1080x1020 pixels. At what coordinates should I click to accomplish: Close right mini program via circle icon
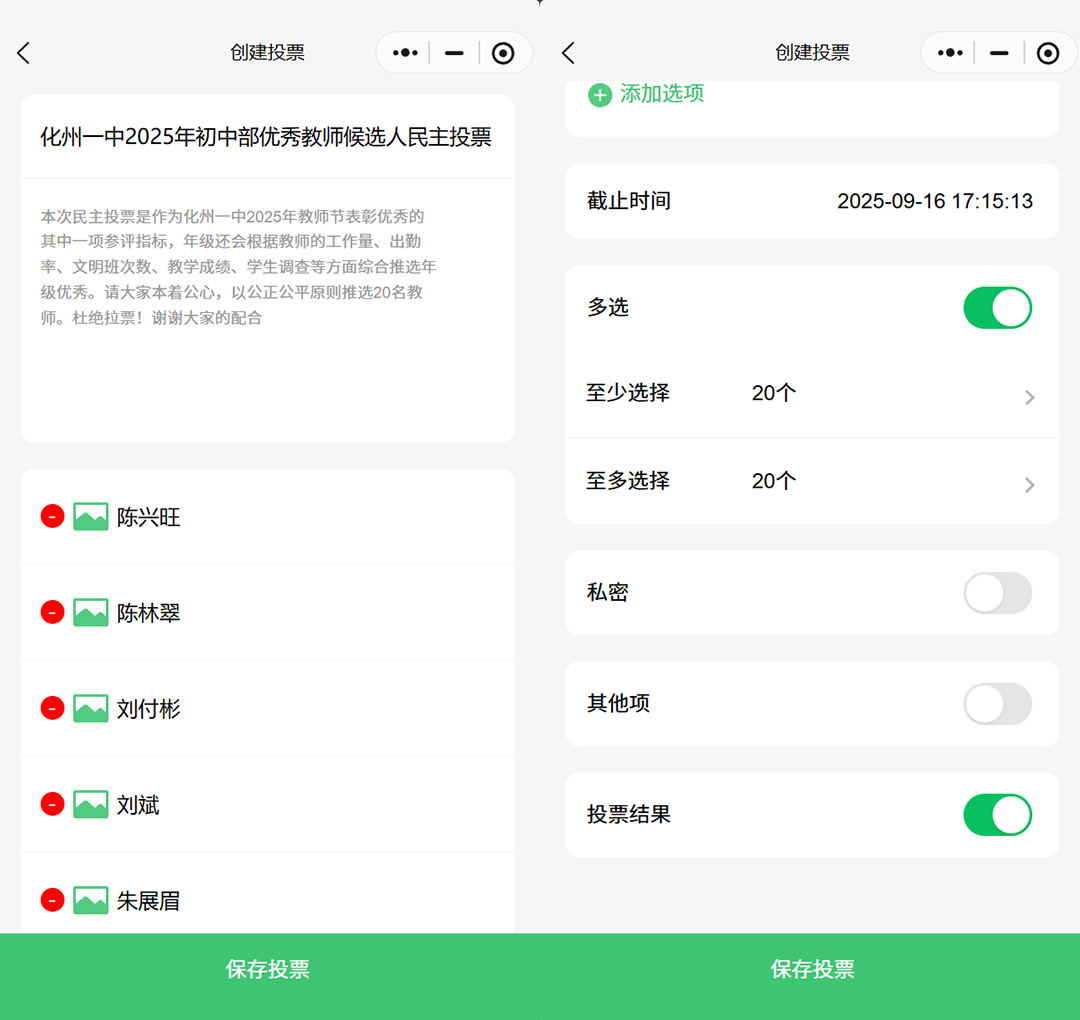pyautogui.click(x=1048, y=53)
